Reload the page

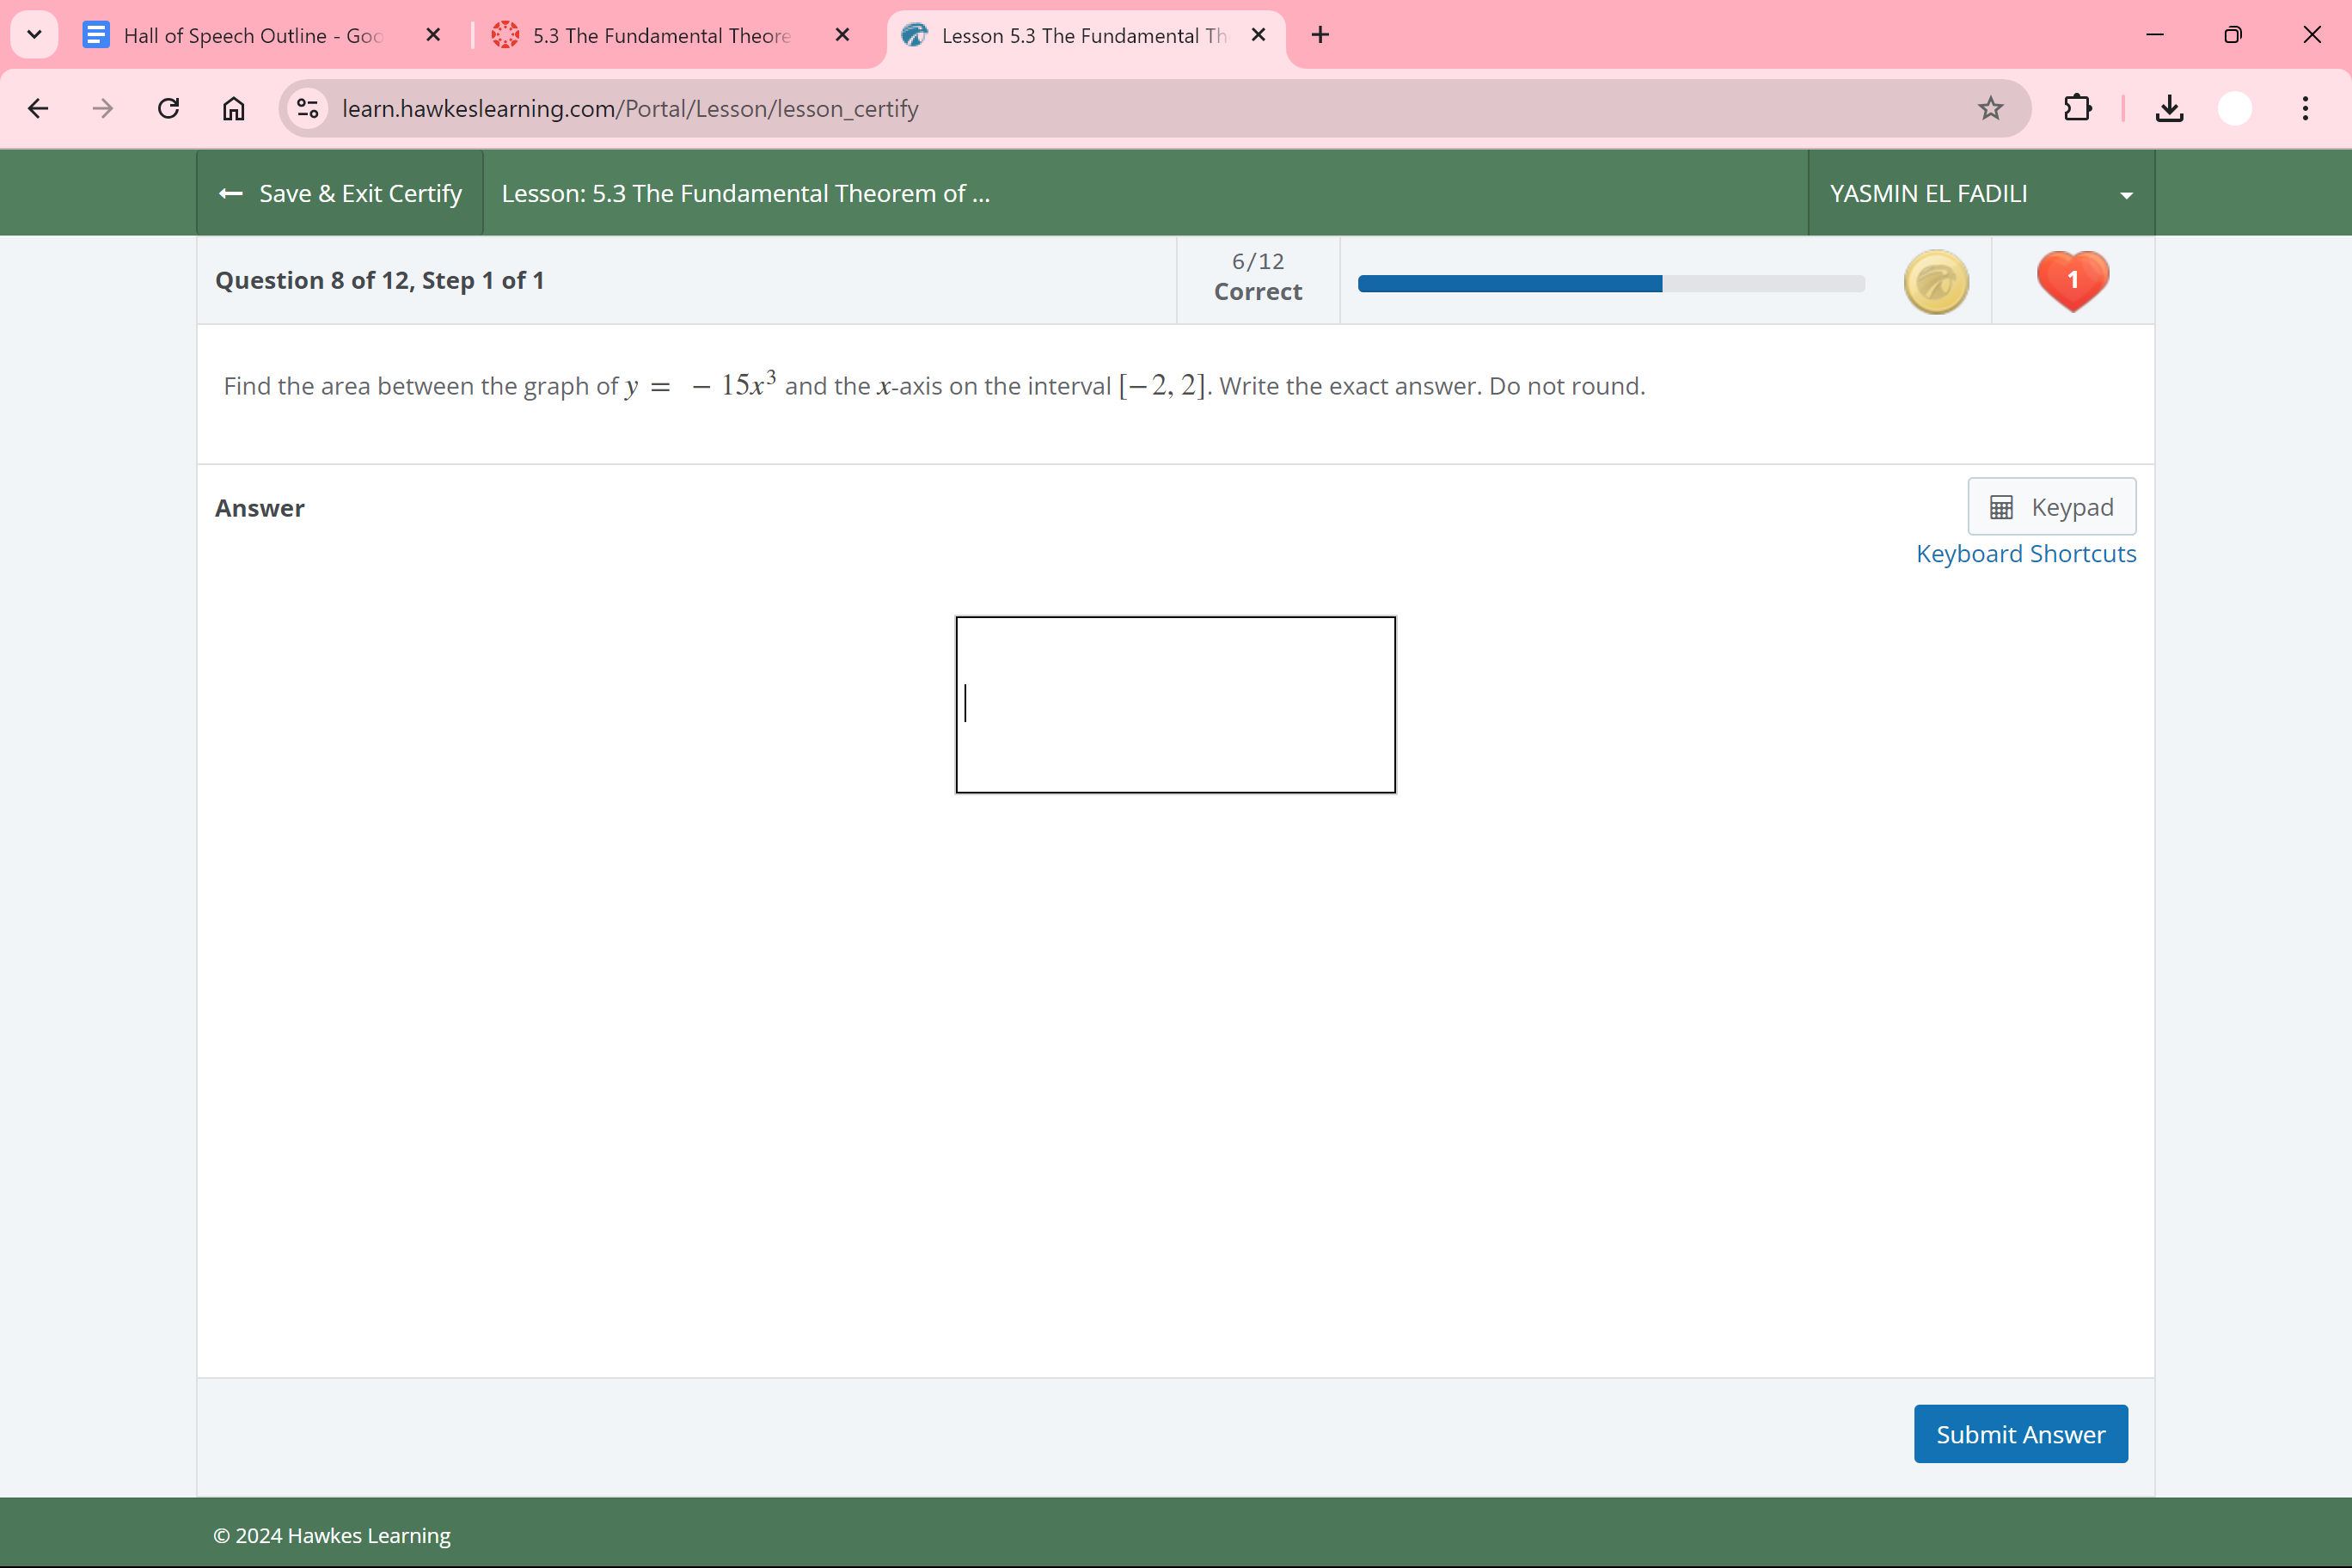point(168,108)
